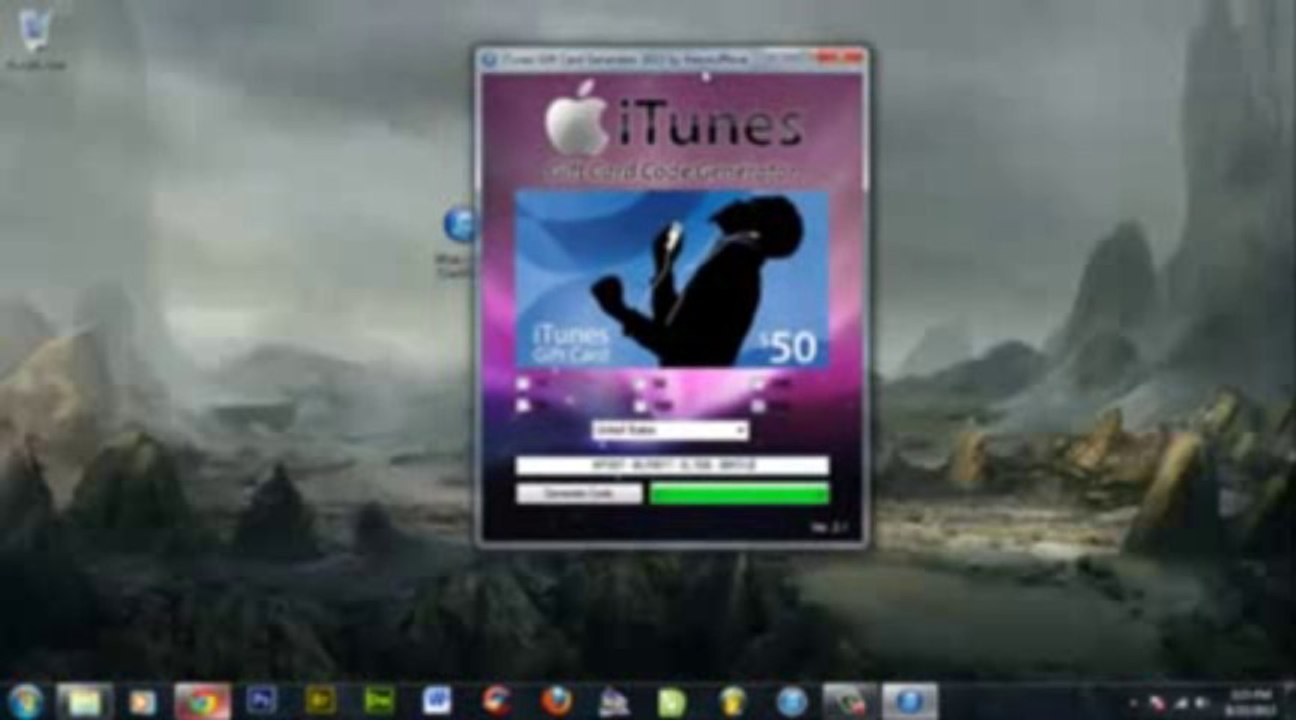The image size is (1296, 720).
Task: Click the $50 iTunes gift card image
Action: (x=672, y=280)
